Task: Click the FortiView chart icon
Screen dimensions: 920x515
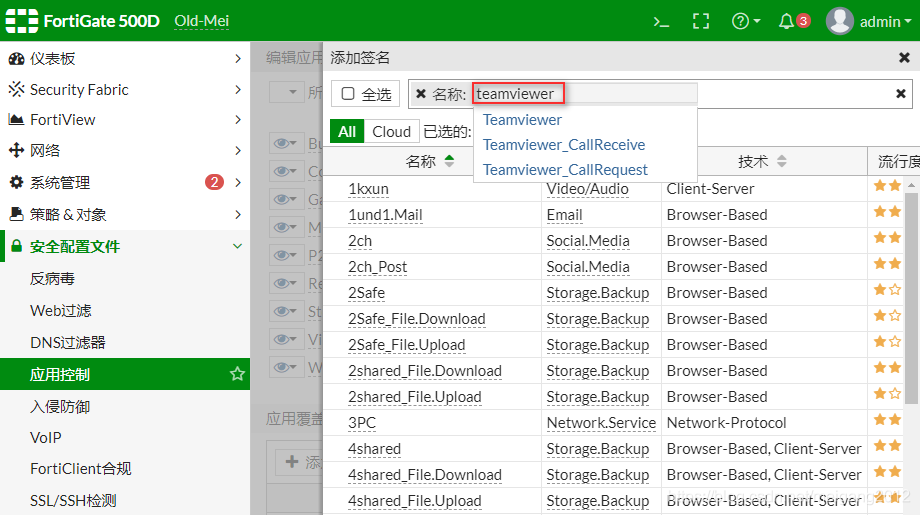Action: [16, 120]
